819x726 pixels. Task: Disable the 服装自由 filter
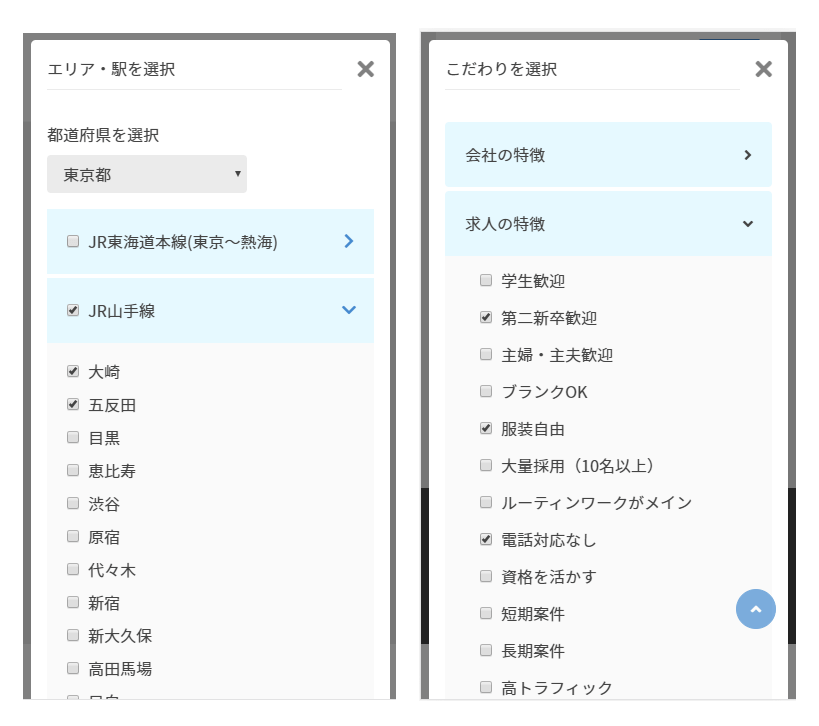click(x=485, y=429)
